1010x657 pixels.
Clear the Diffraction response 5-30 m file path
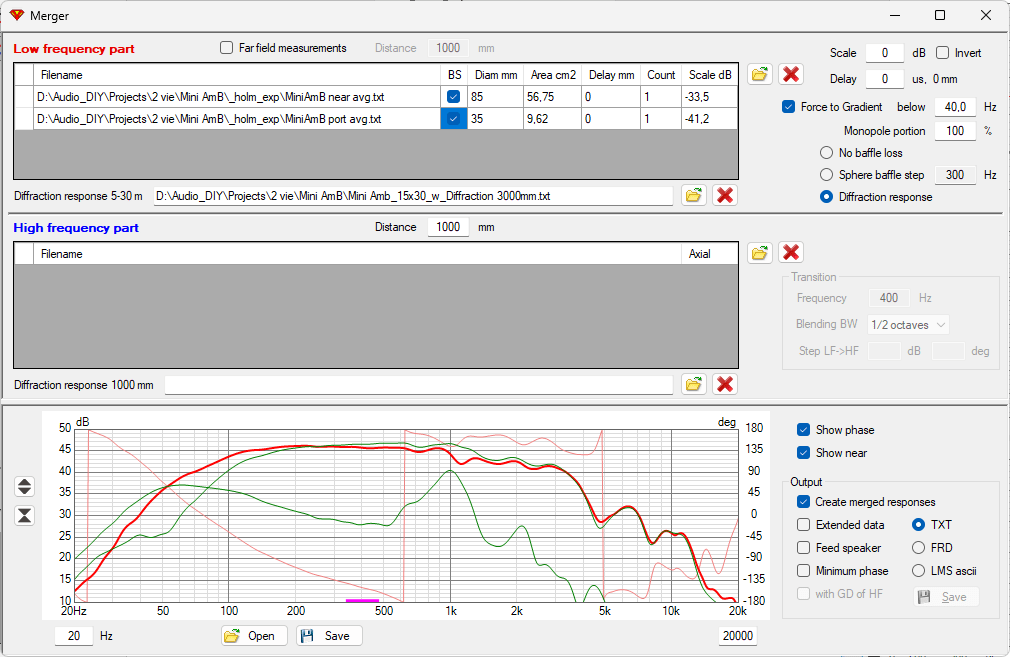tap(725, 195)
